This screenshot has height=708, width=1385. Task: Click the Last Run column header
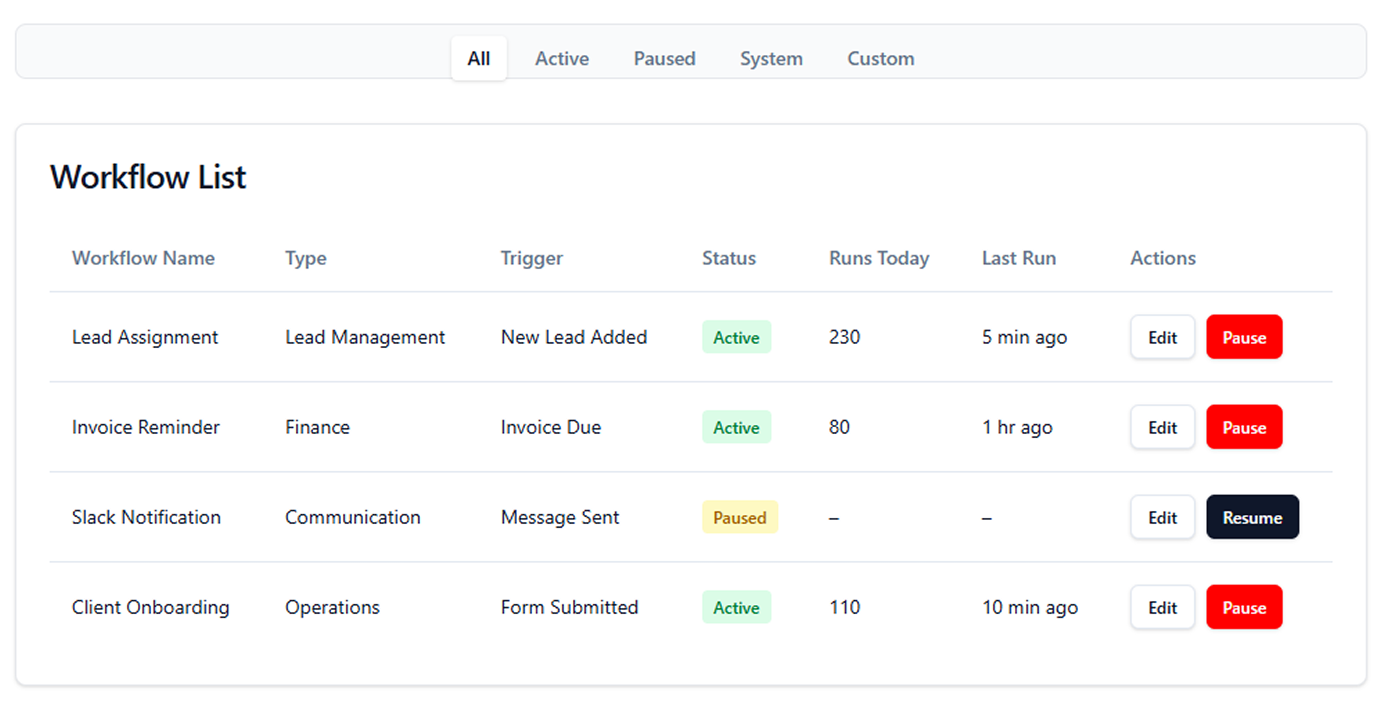coord(1018,258)
